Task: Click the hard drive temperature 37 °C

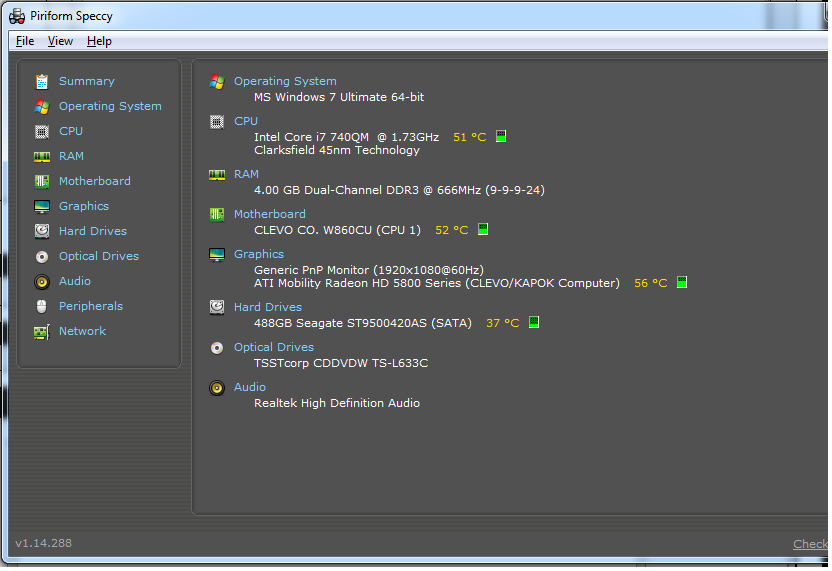Action: (x=502, y=323)
